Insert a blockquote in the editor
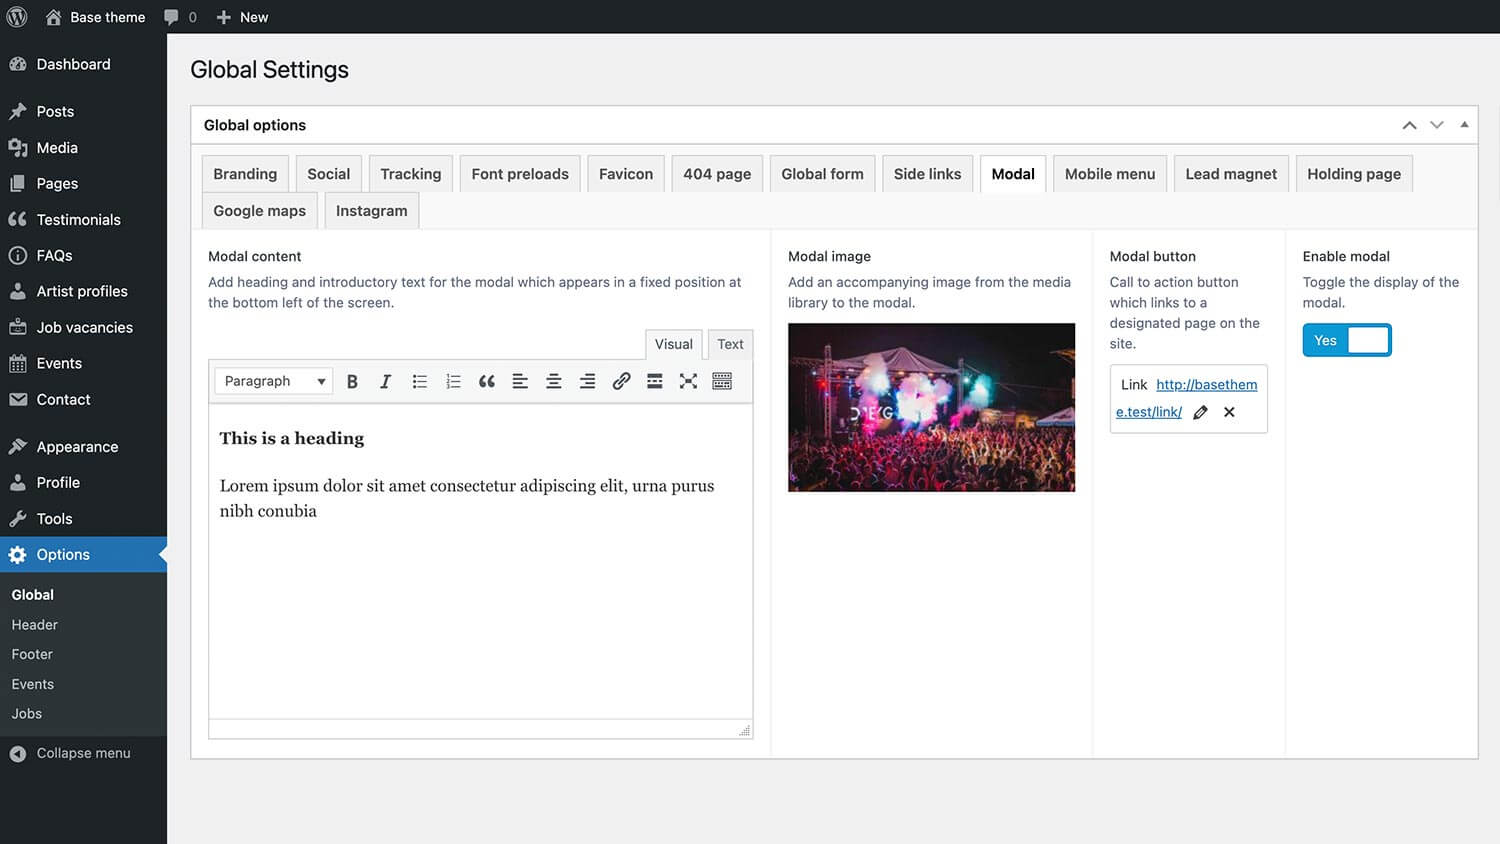This screenshot has height=844, width=1500. click(x=487, y=381)
